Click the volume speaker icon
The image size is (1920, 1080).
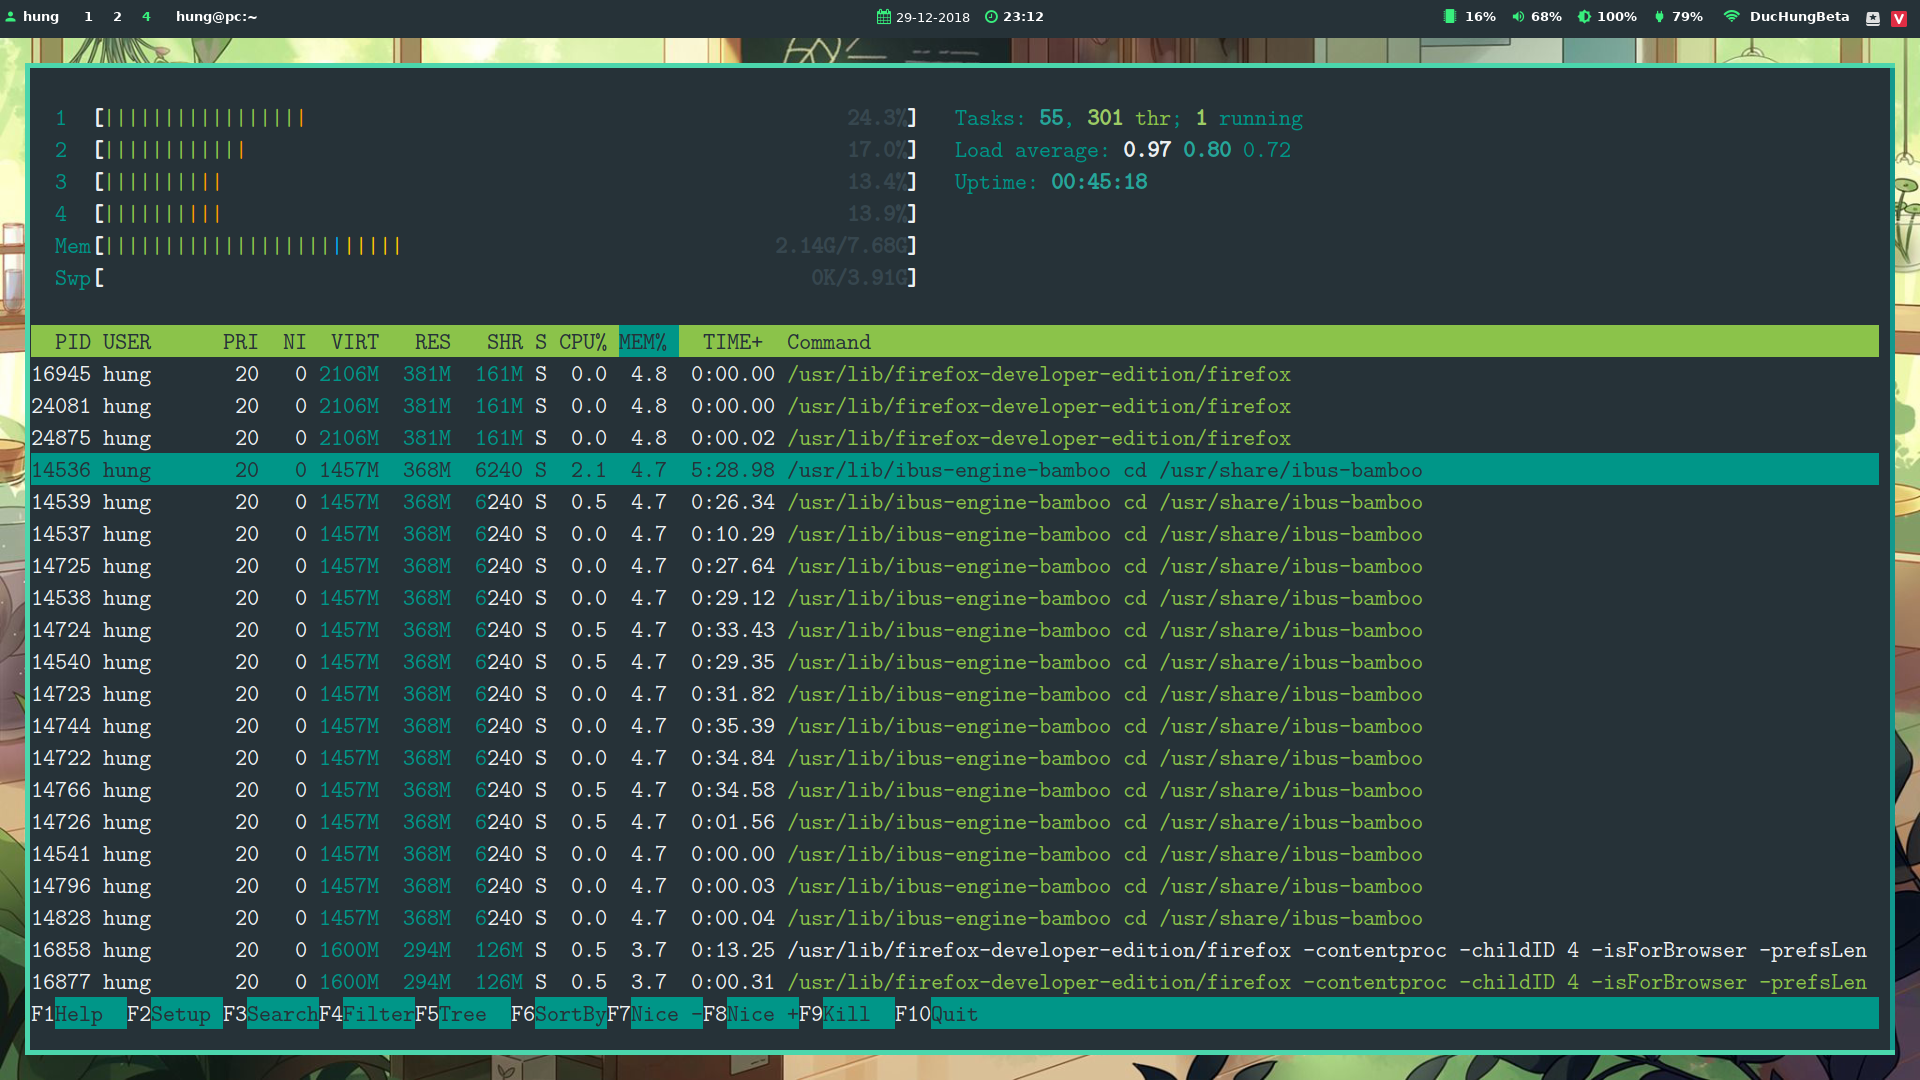coord(1518,16)
